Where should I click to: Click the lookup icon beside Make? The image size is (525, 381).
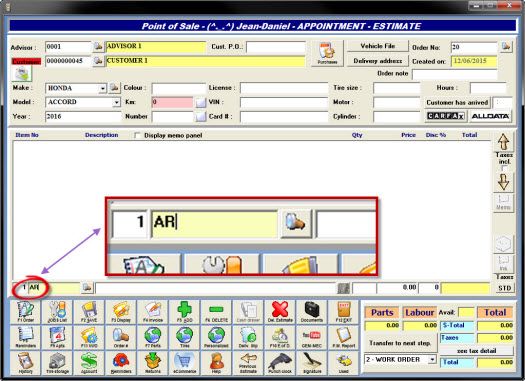point(114,88)
